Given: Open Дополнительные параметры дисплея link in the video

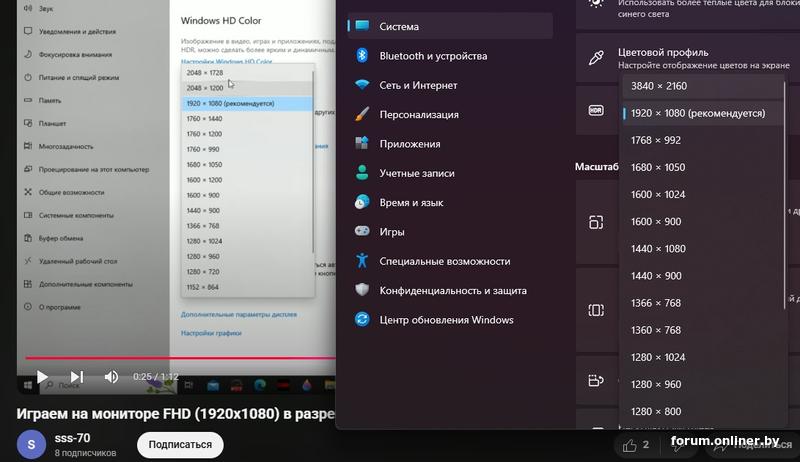Looking at the screenshot, I should [x=238, y=314].
